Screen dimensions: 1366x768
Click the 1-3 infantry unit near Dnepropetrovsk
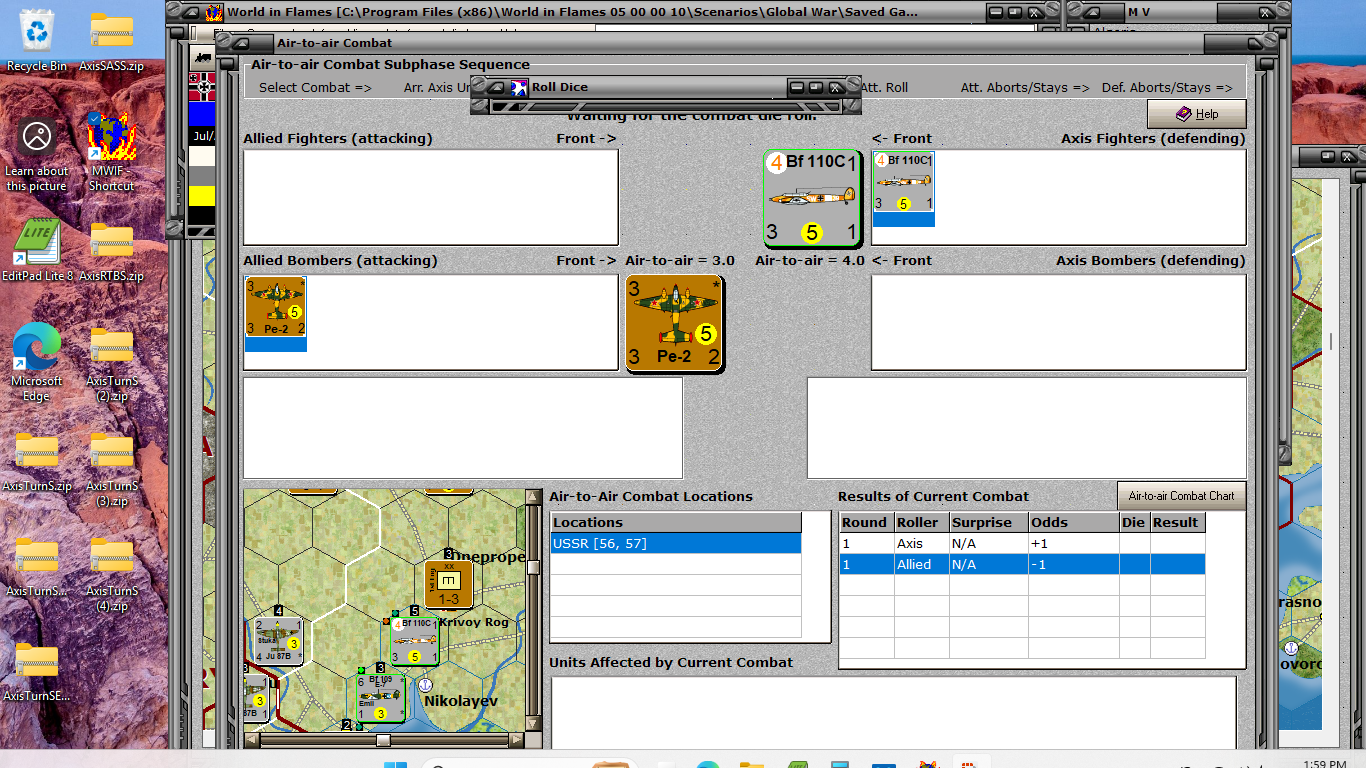tap(449, 584)
